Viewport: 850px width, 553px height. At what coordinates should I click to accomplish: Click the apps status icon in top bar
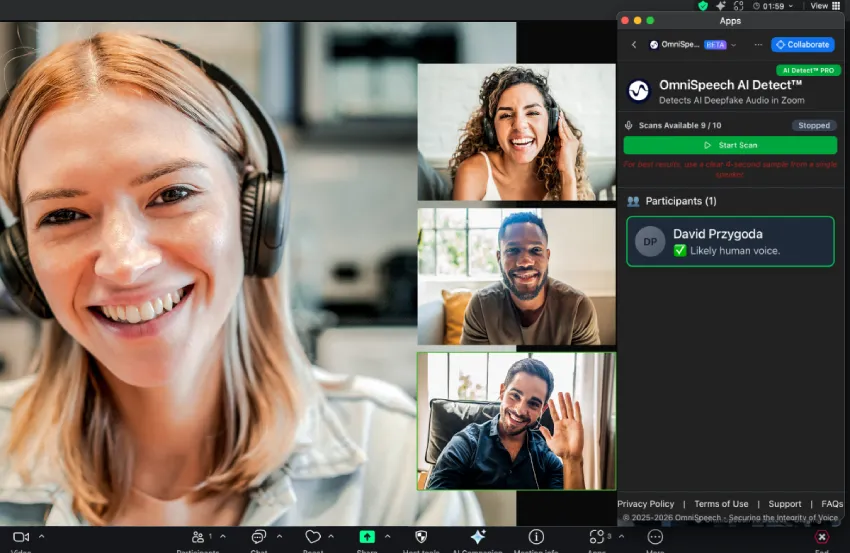point(738,6)
